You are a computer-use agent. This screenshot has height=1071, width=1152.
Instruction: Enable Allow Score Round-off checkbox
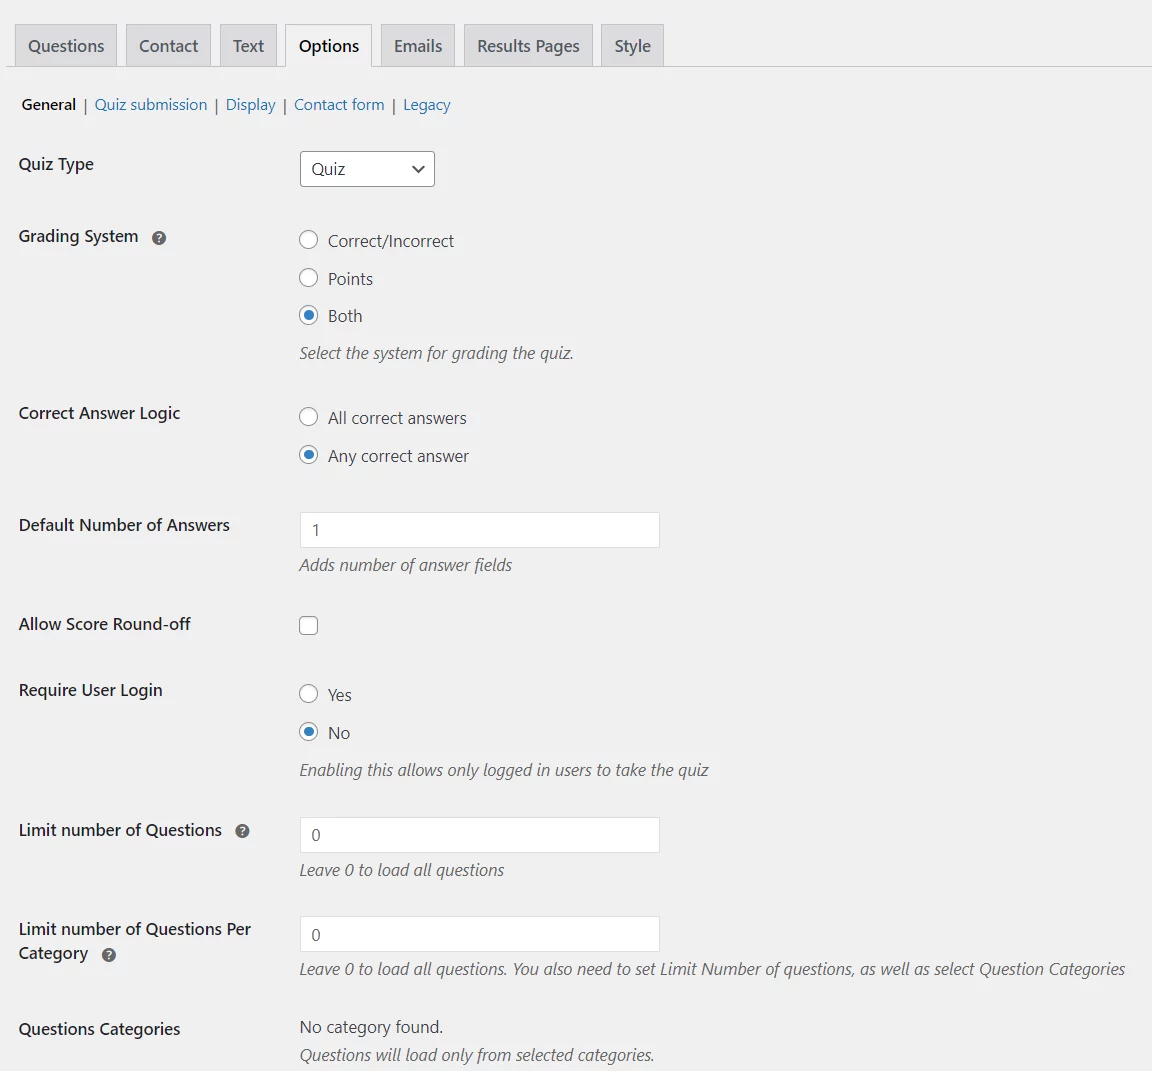pyautogui.click(x=309, y=625)
